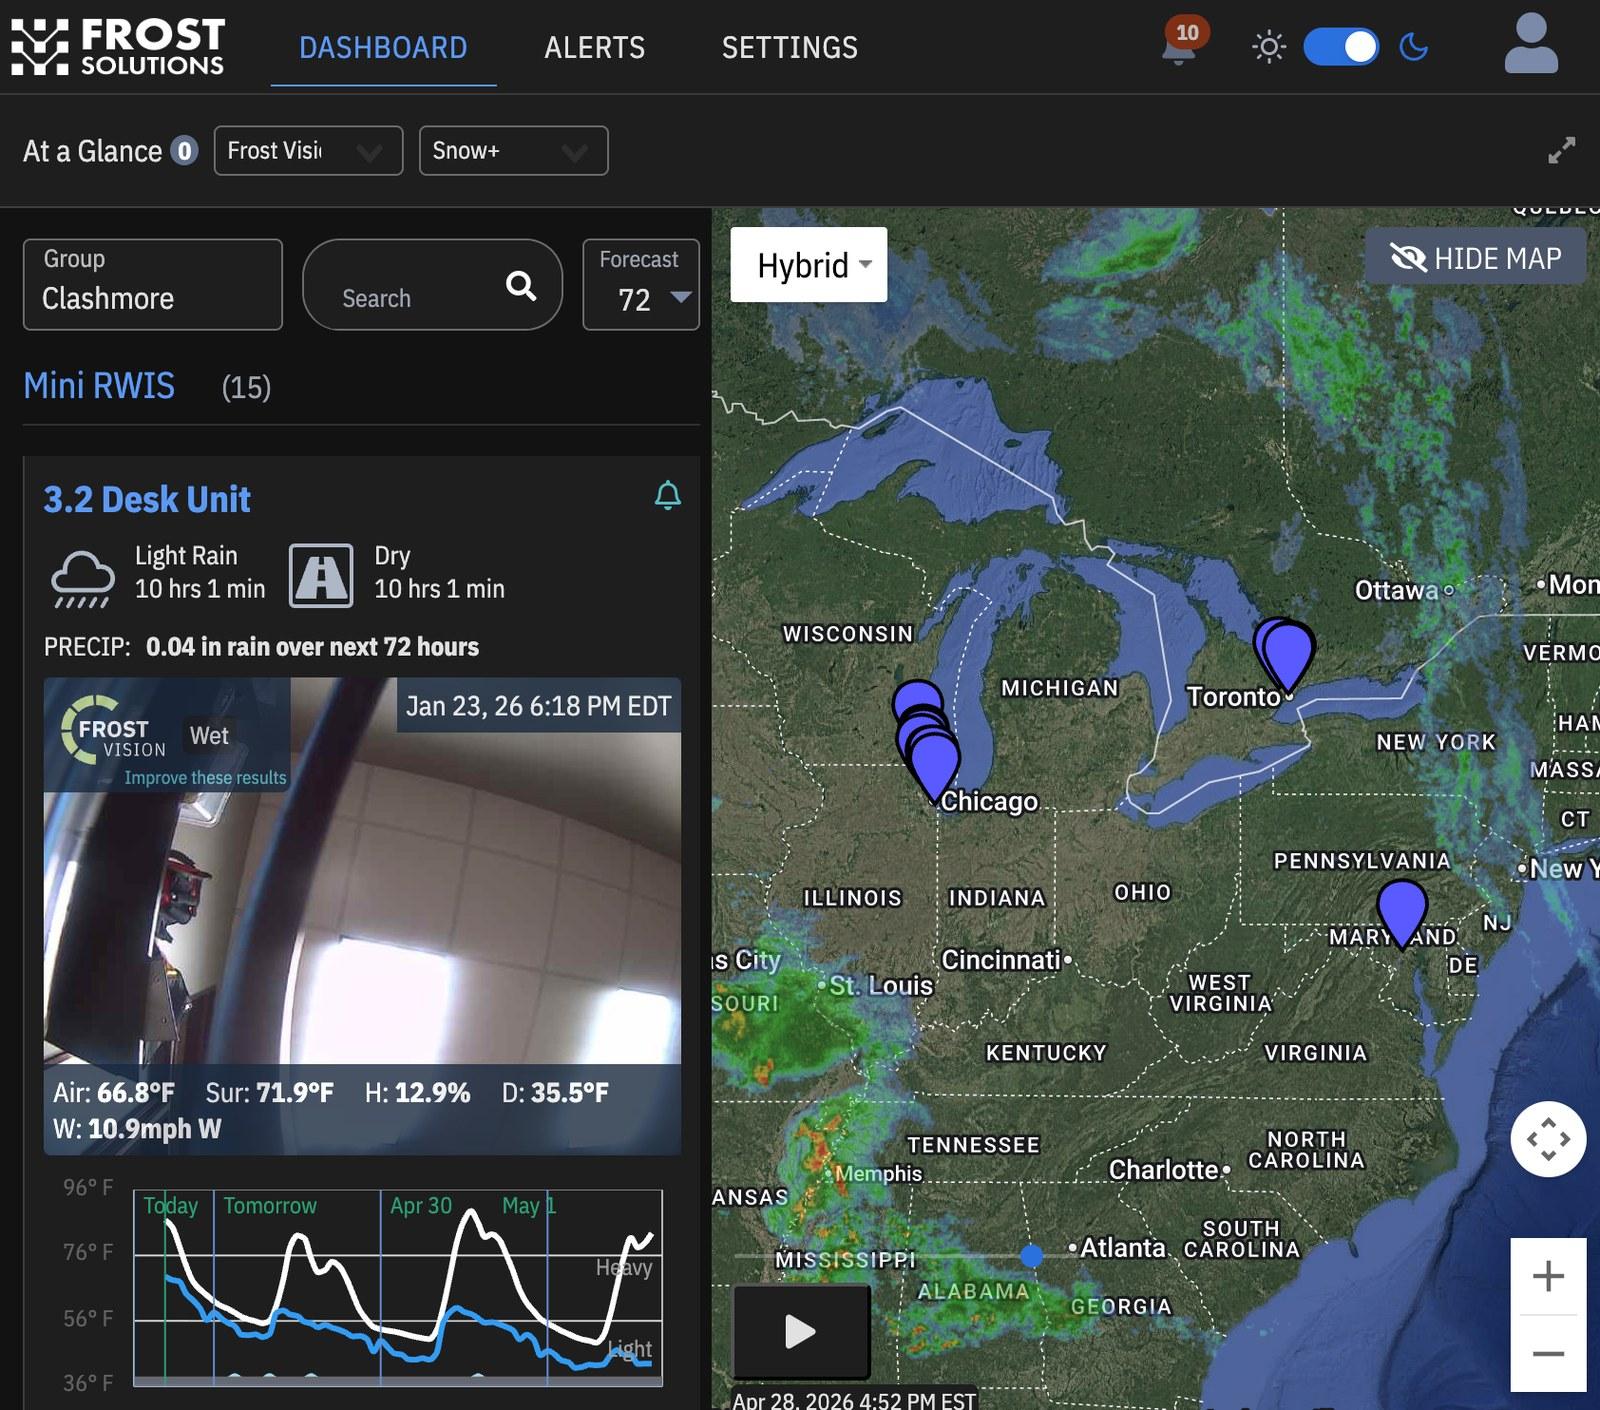The height and width of the screenshot is (1410, 1600).
Task: Open the Settings tab
Action: coord(789,47)
